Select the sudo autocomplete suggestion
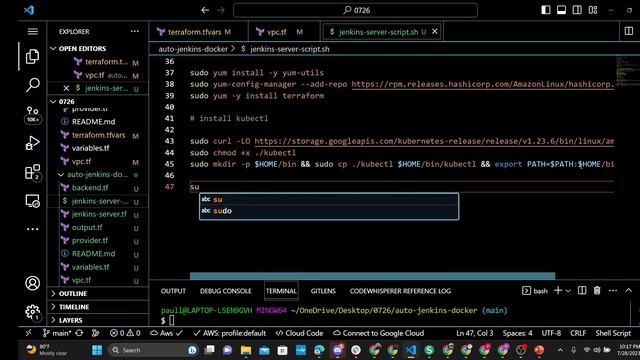Image resolution: width=640 pixels, height=360 pixels. click(329, 211)
